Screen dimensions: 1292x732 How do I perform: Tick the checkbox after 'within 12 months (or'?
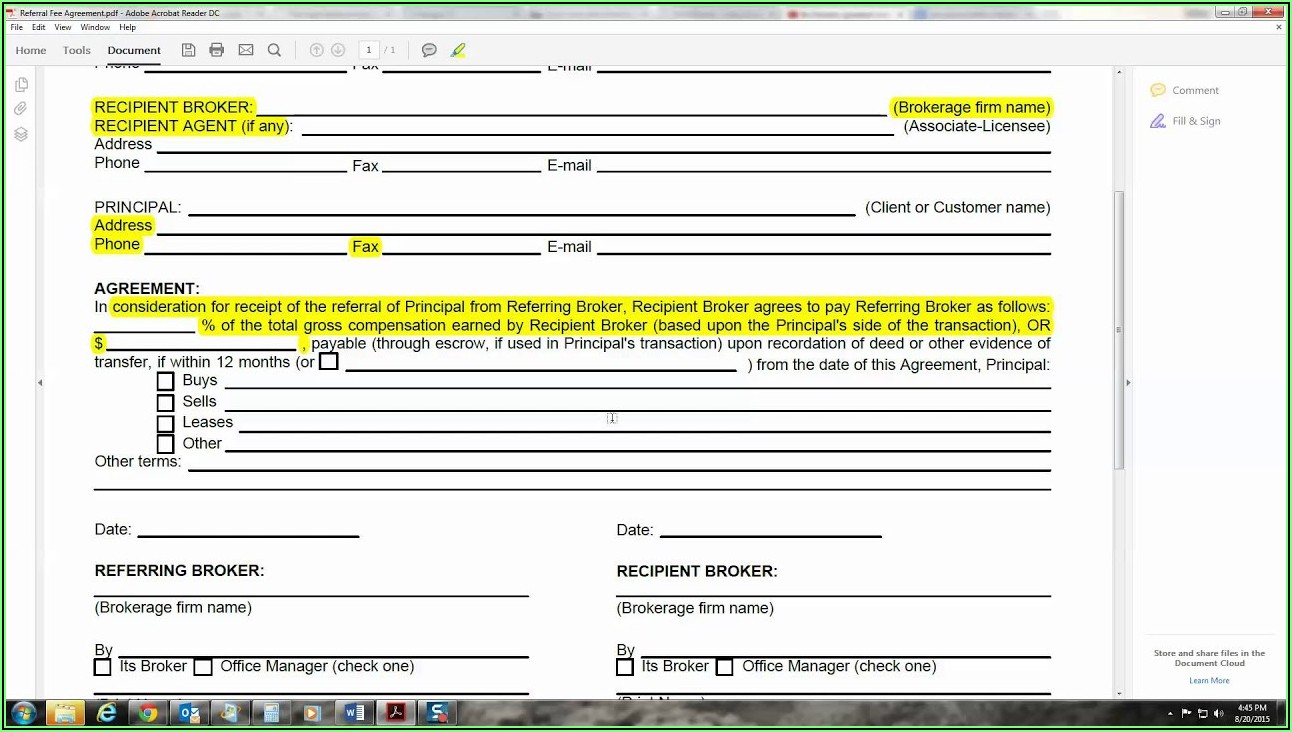pyautogui.click(x=329, y=361)
